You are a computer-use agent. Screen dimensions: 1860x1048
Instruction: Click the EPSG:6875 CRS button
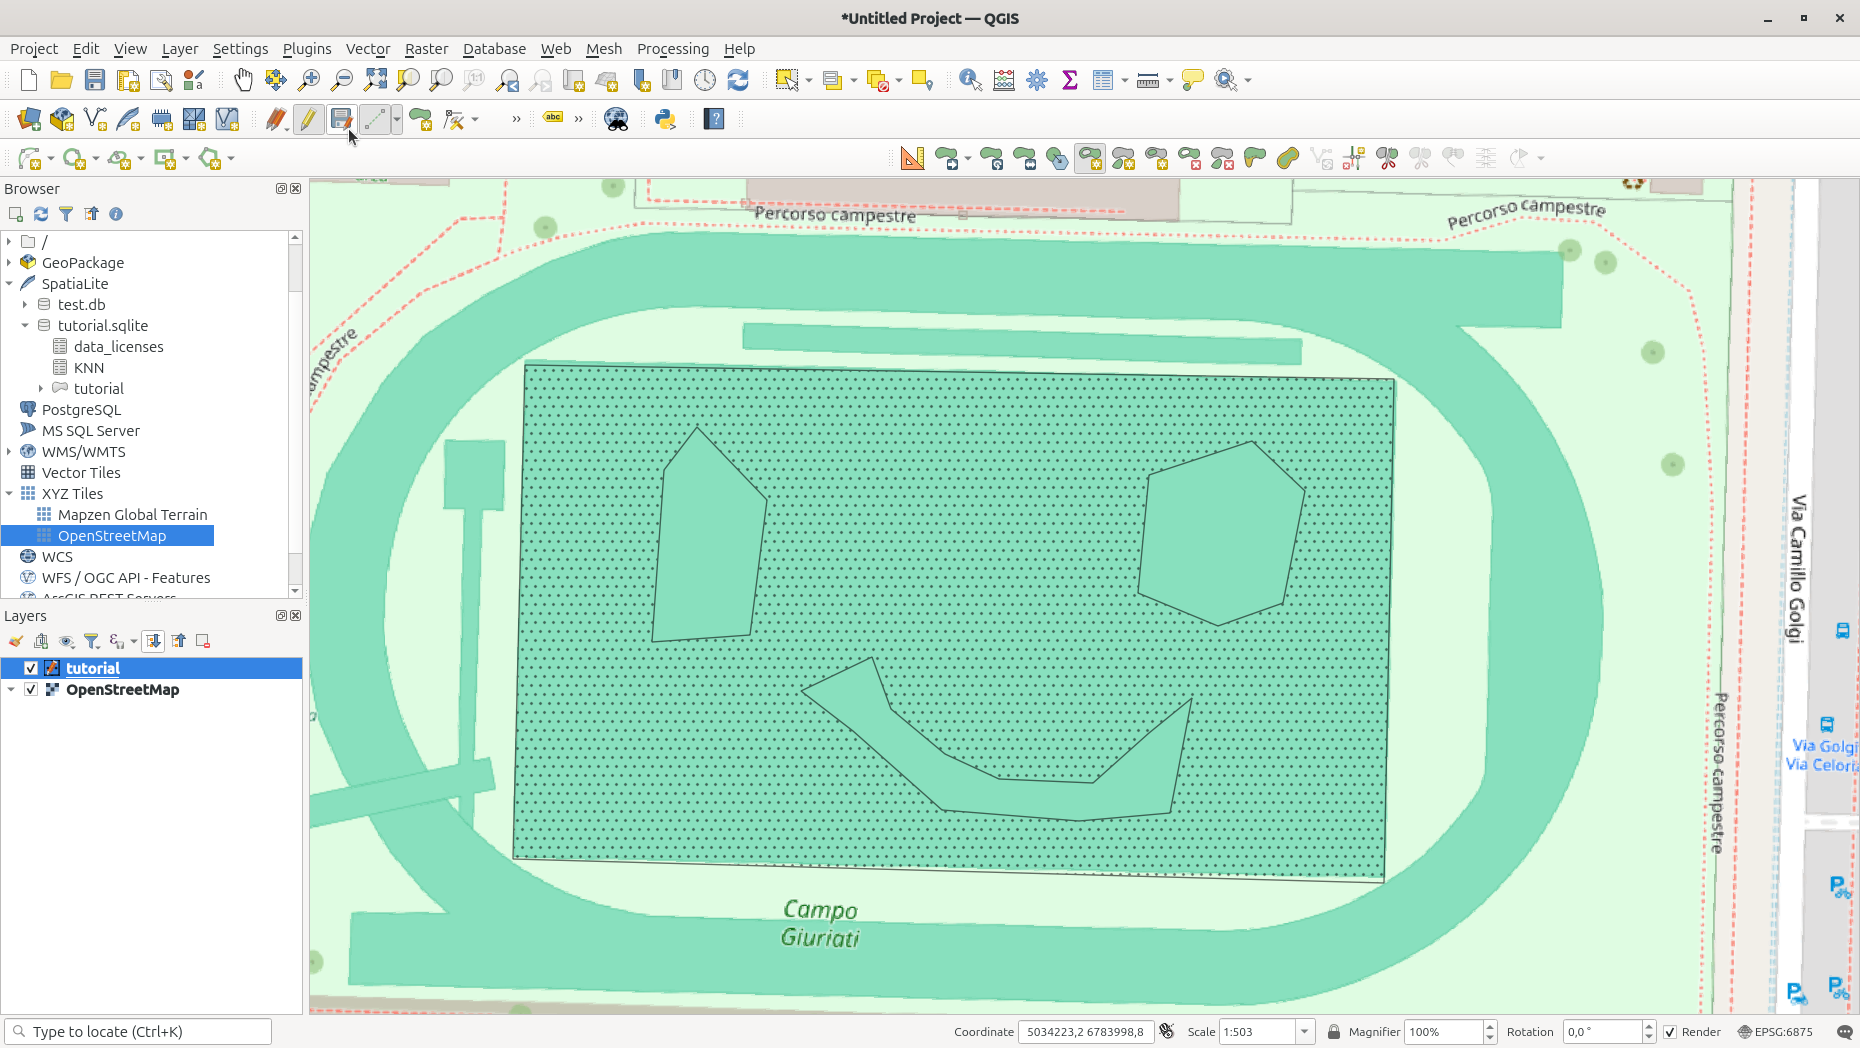1776,1032
